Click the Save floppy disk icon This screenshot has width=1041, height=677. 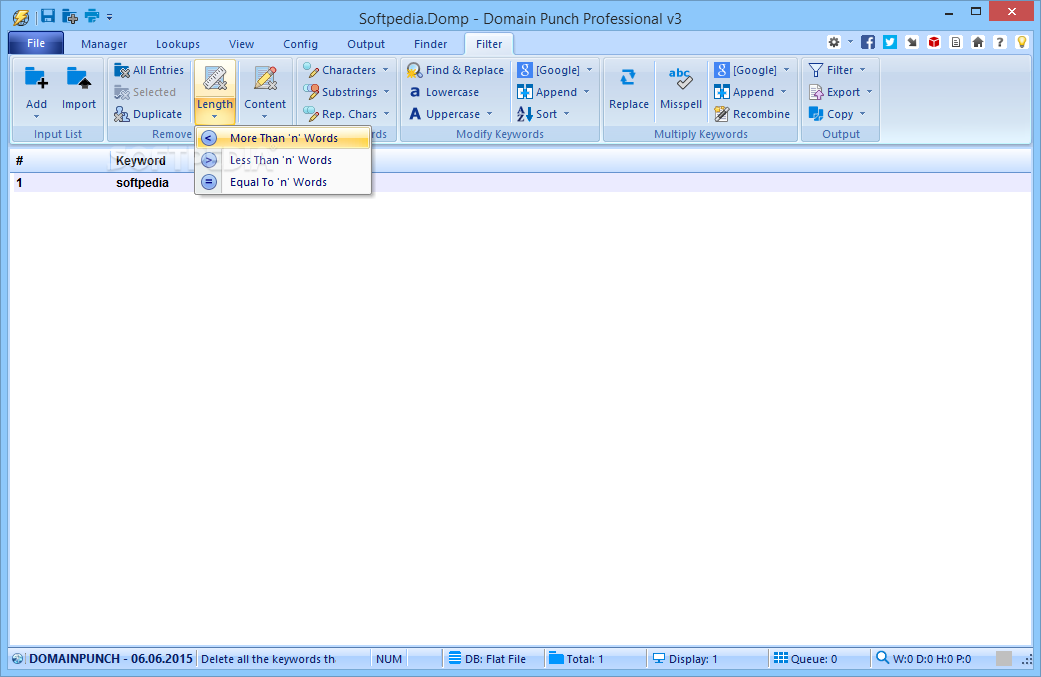pos(47,16)
